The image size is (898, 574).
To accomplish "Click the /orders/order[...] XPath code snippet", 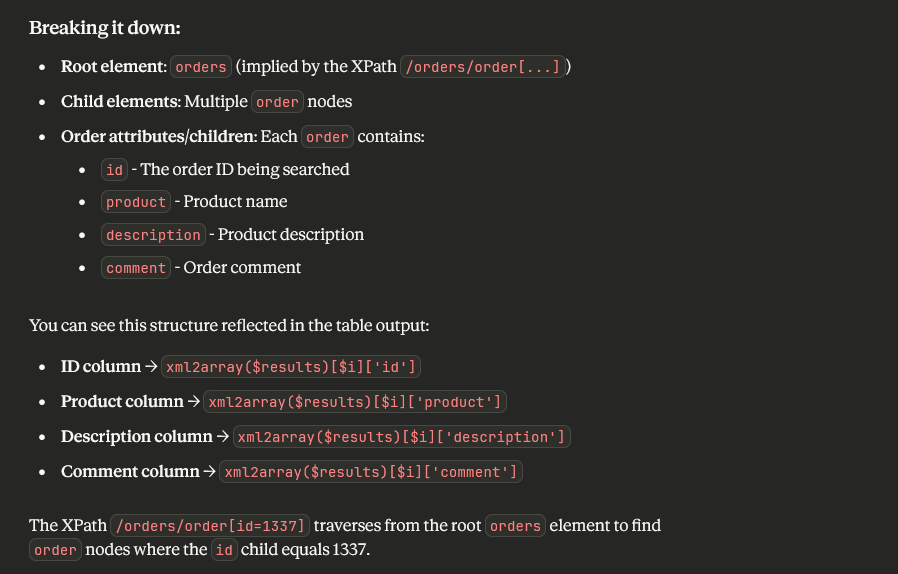I will coord(485,67).
